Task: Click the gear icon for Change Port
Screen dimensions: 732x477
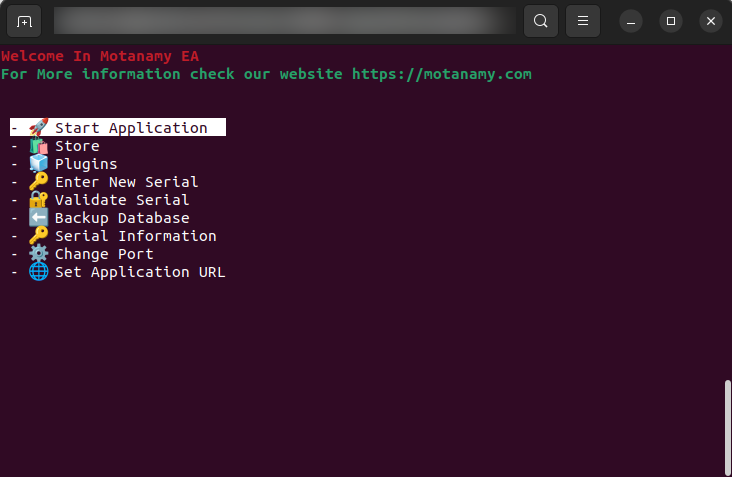Action: point(38,254)
